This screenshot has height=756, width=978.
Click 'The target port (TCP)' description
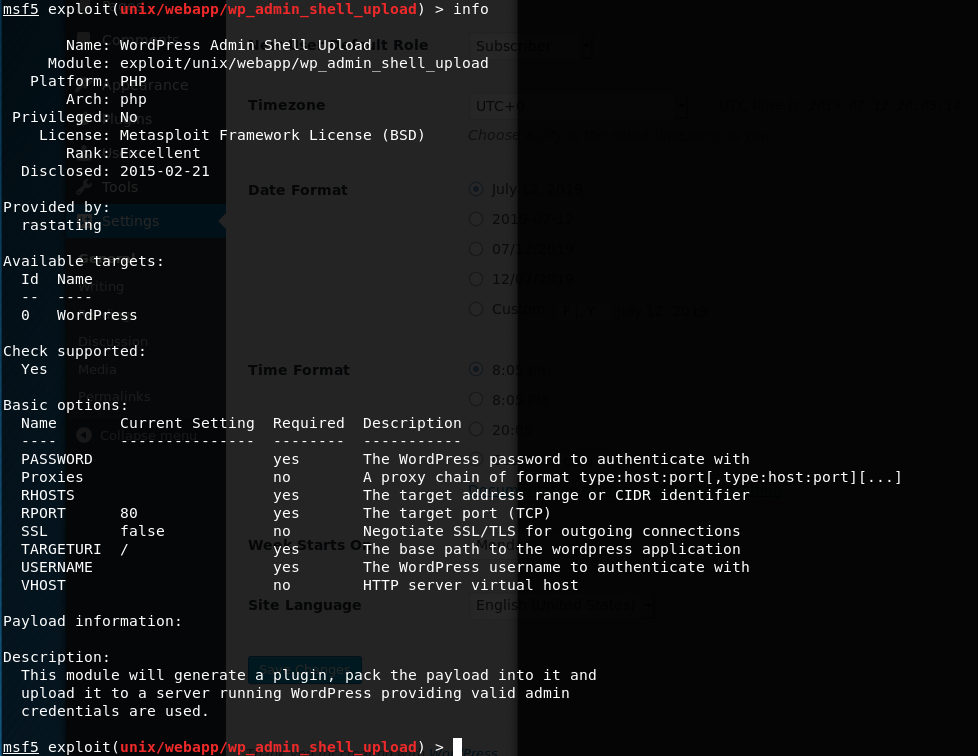[x=457, y=513]
